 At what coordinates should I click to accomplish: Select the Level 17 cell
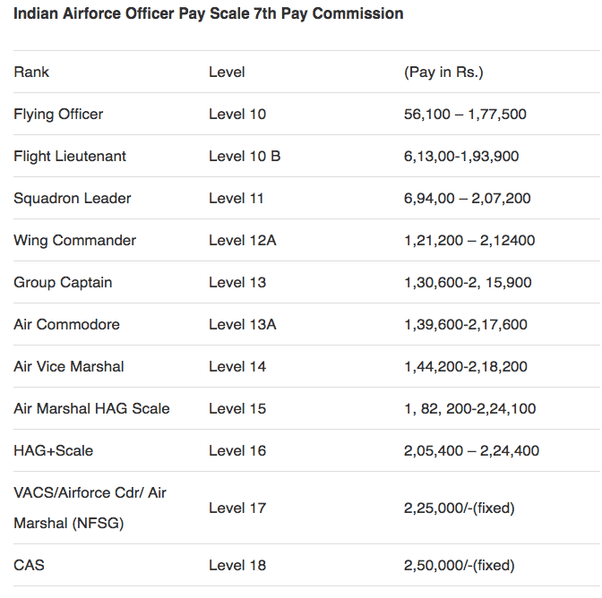238,508
